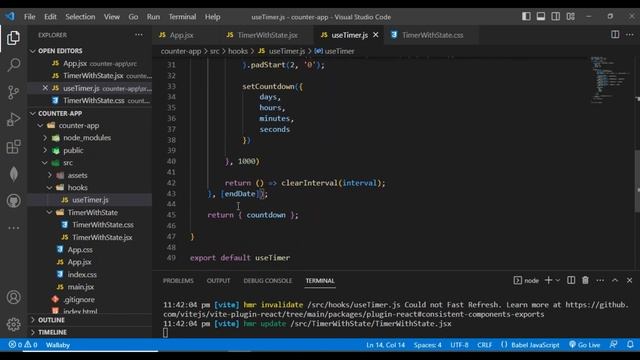The height and width of the screenshot is (360, 640).
Task: Open the Accounts menu
Action: tap(13, 297)
